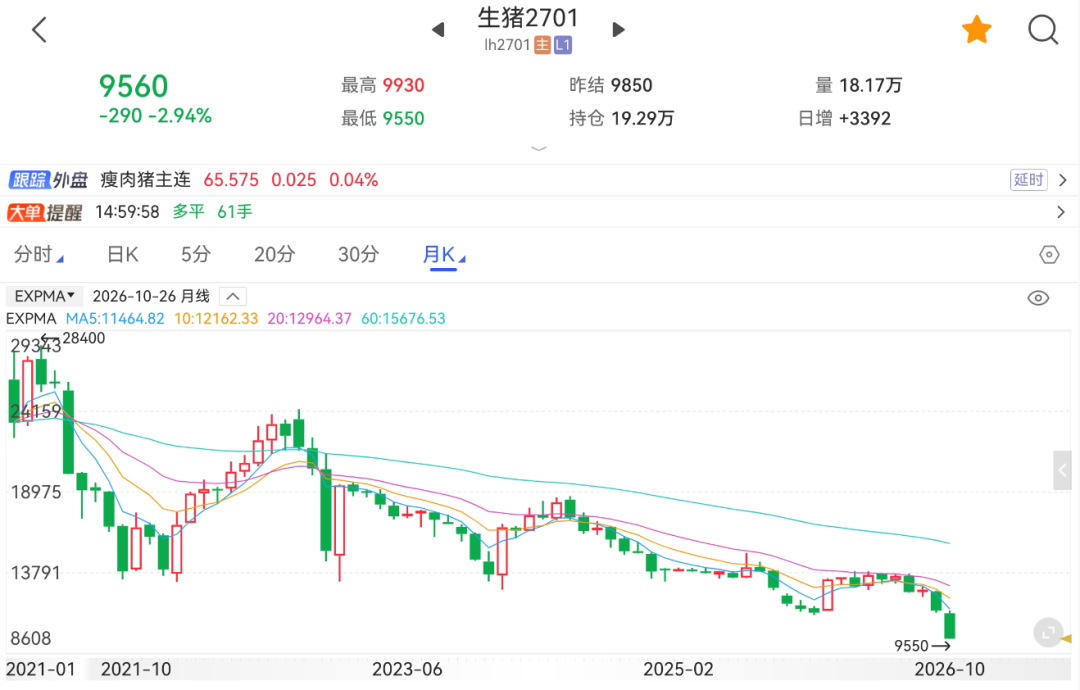Image resolution: width=1080 pixels, height=690 pixels.
Task: Expand the quote details chevron
Action: pyautogui.click(x=539, y=149)
